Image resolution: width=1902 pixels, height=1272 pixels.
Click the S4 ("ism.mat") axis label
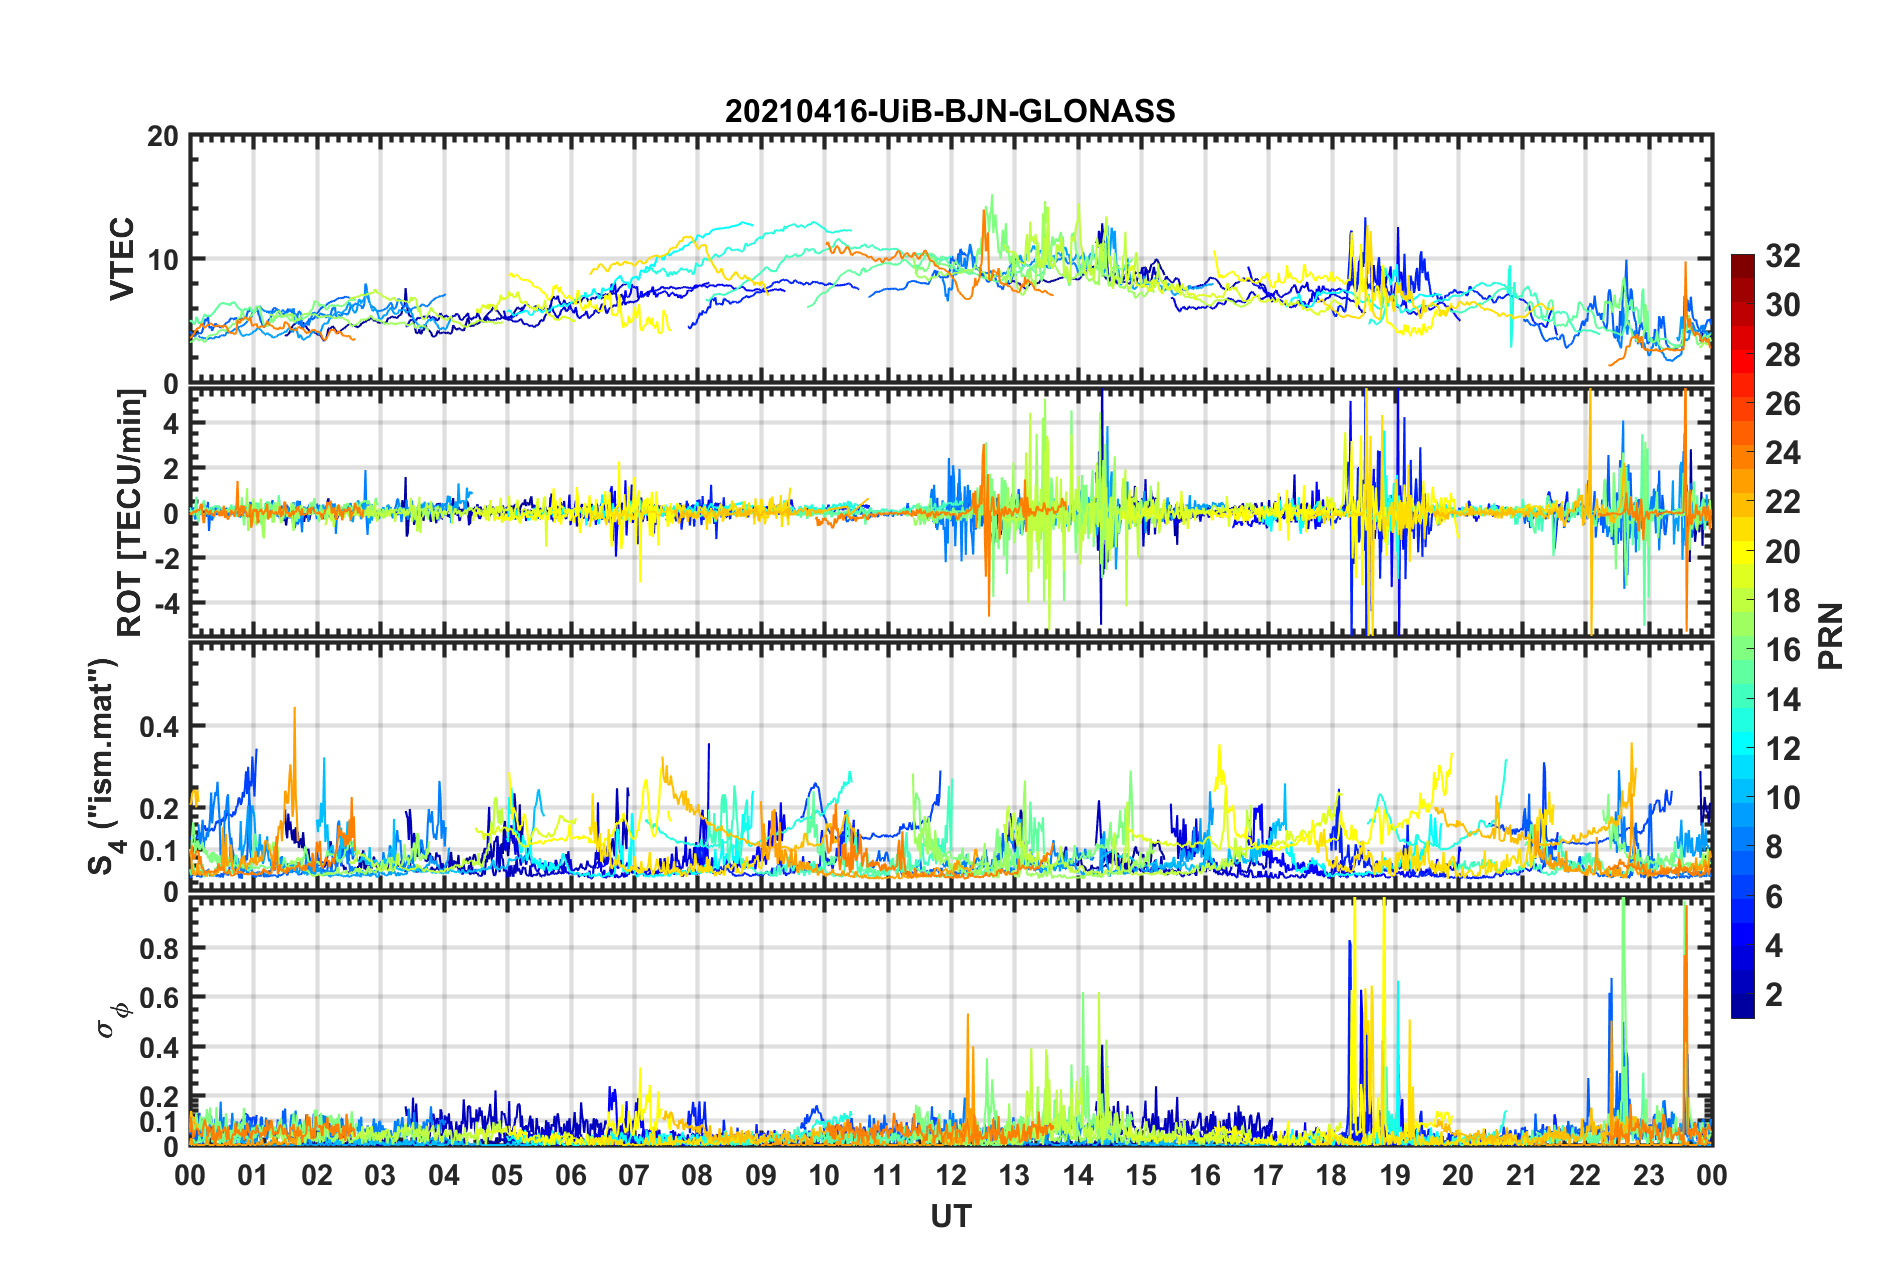coord(105,766)
